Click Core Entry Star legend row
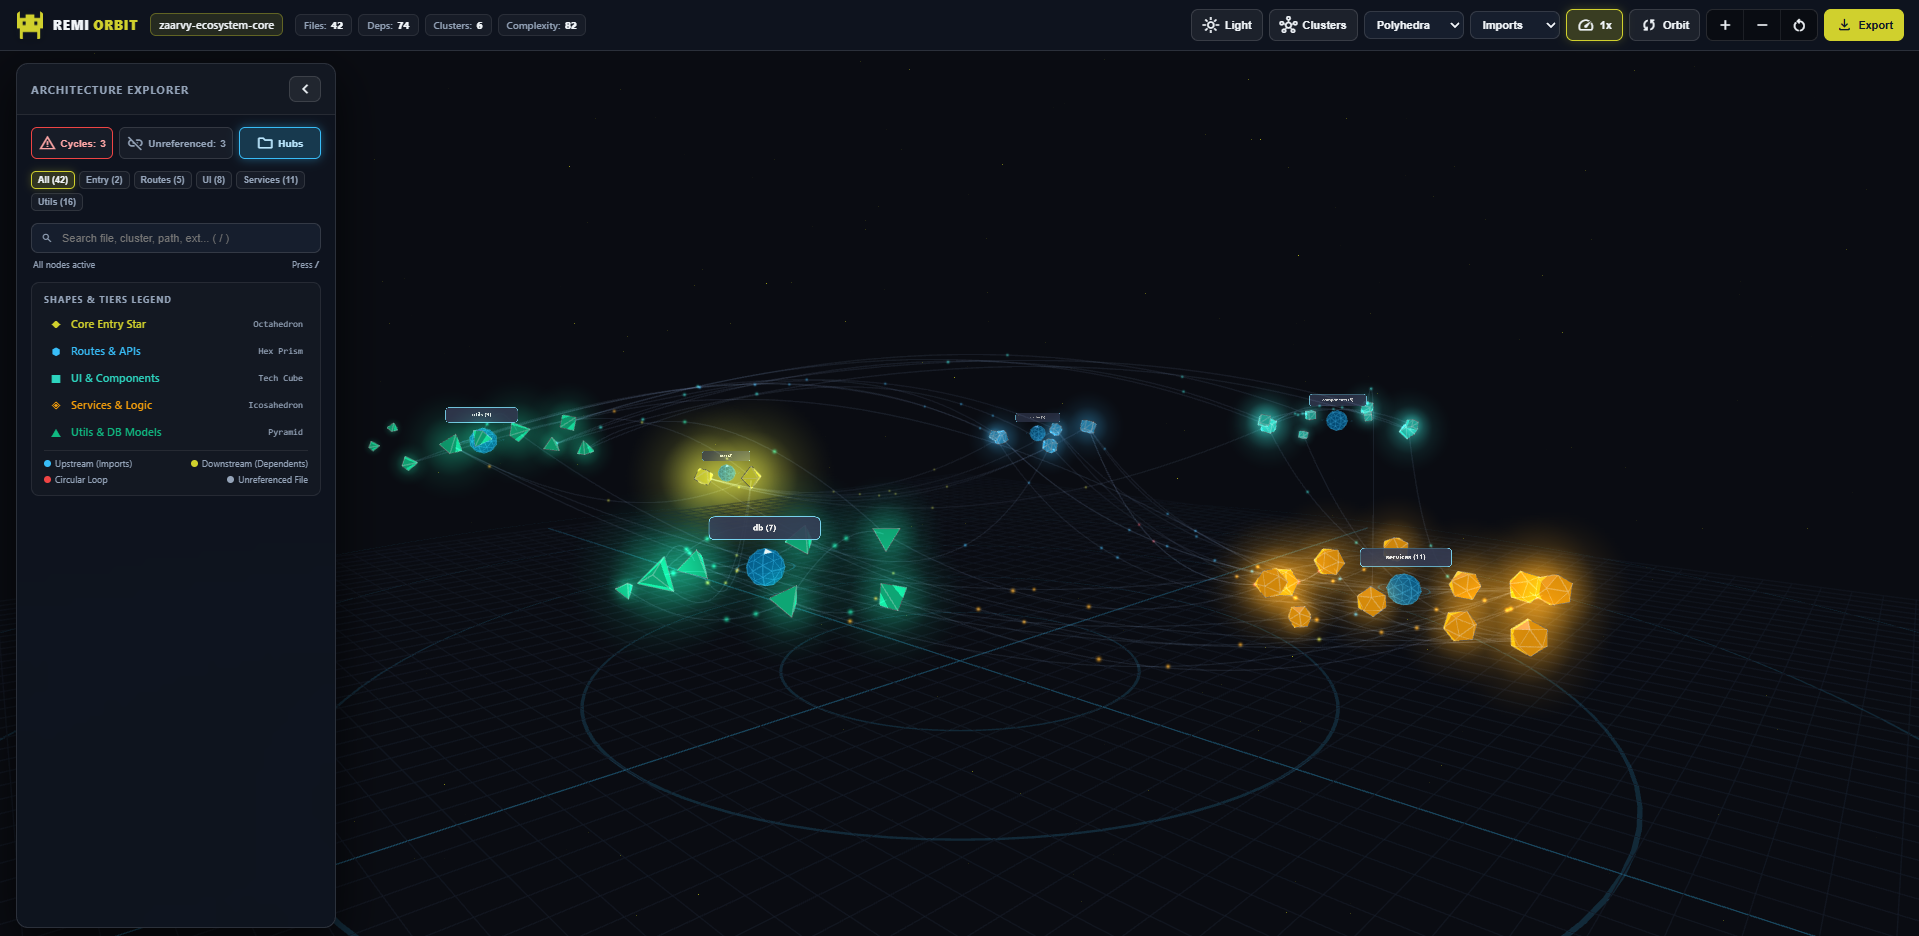 (176, 324)
